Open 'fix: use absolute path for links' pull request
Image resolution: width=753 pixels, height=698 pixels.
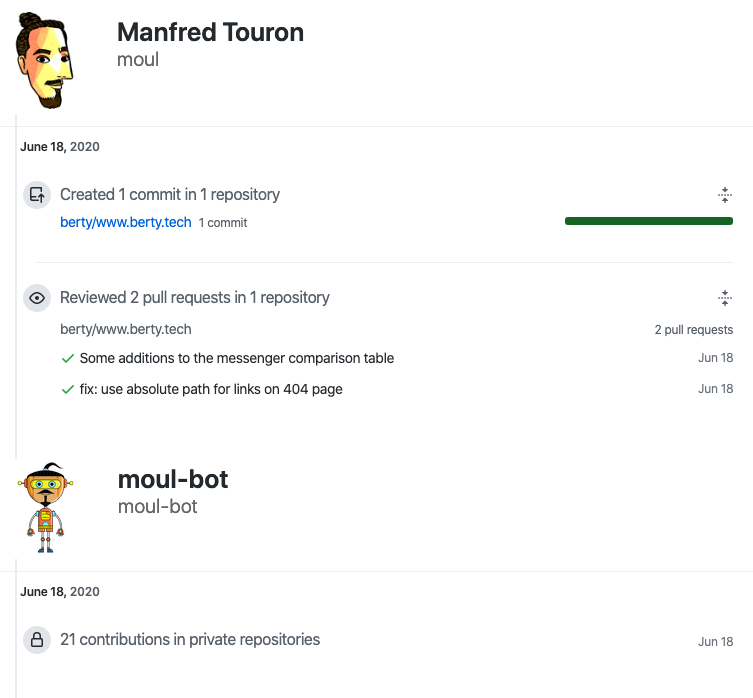coord(211,388)
